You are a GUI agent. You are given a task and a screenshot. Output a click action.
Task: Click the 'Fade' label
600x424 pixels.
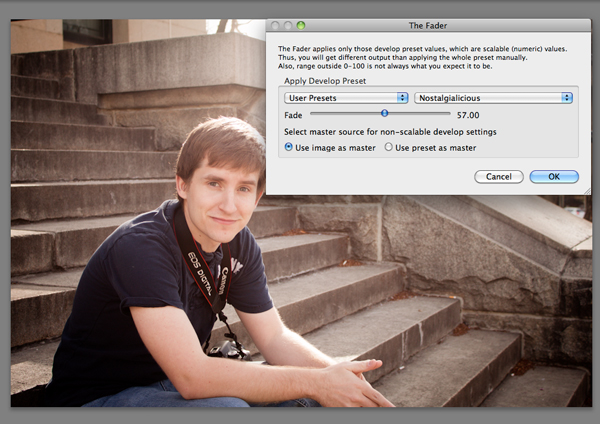coord(293,115)
